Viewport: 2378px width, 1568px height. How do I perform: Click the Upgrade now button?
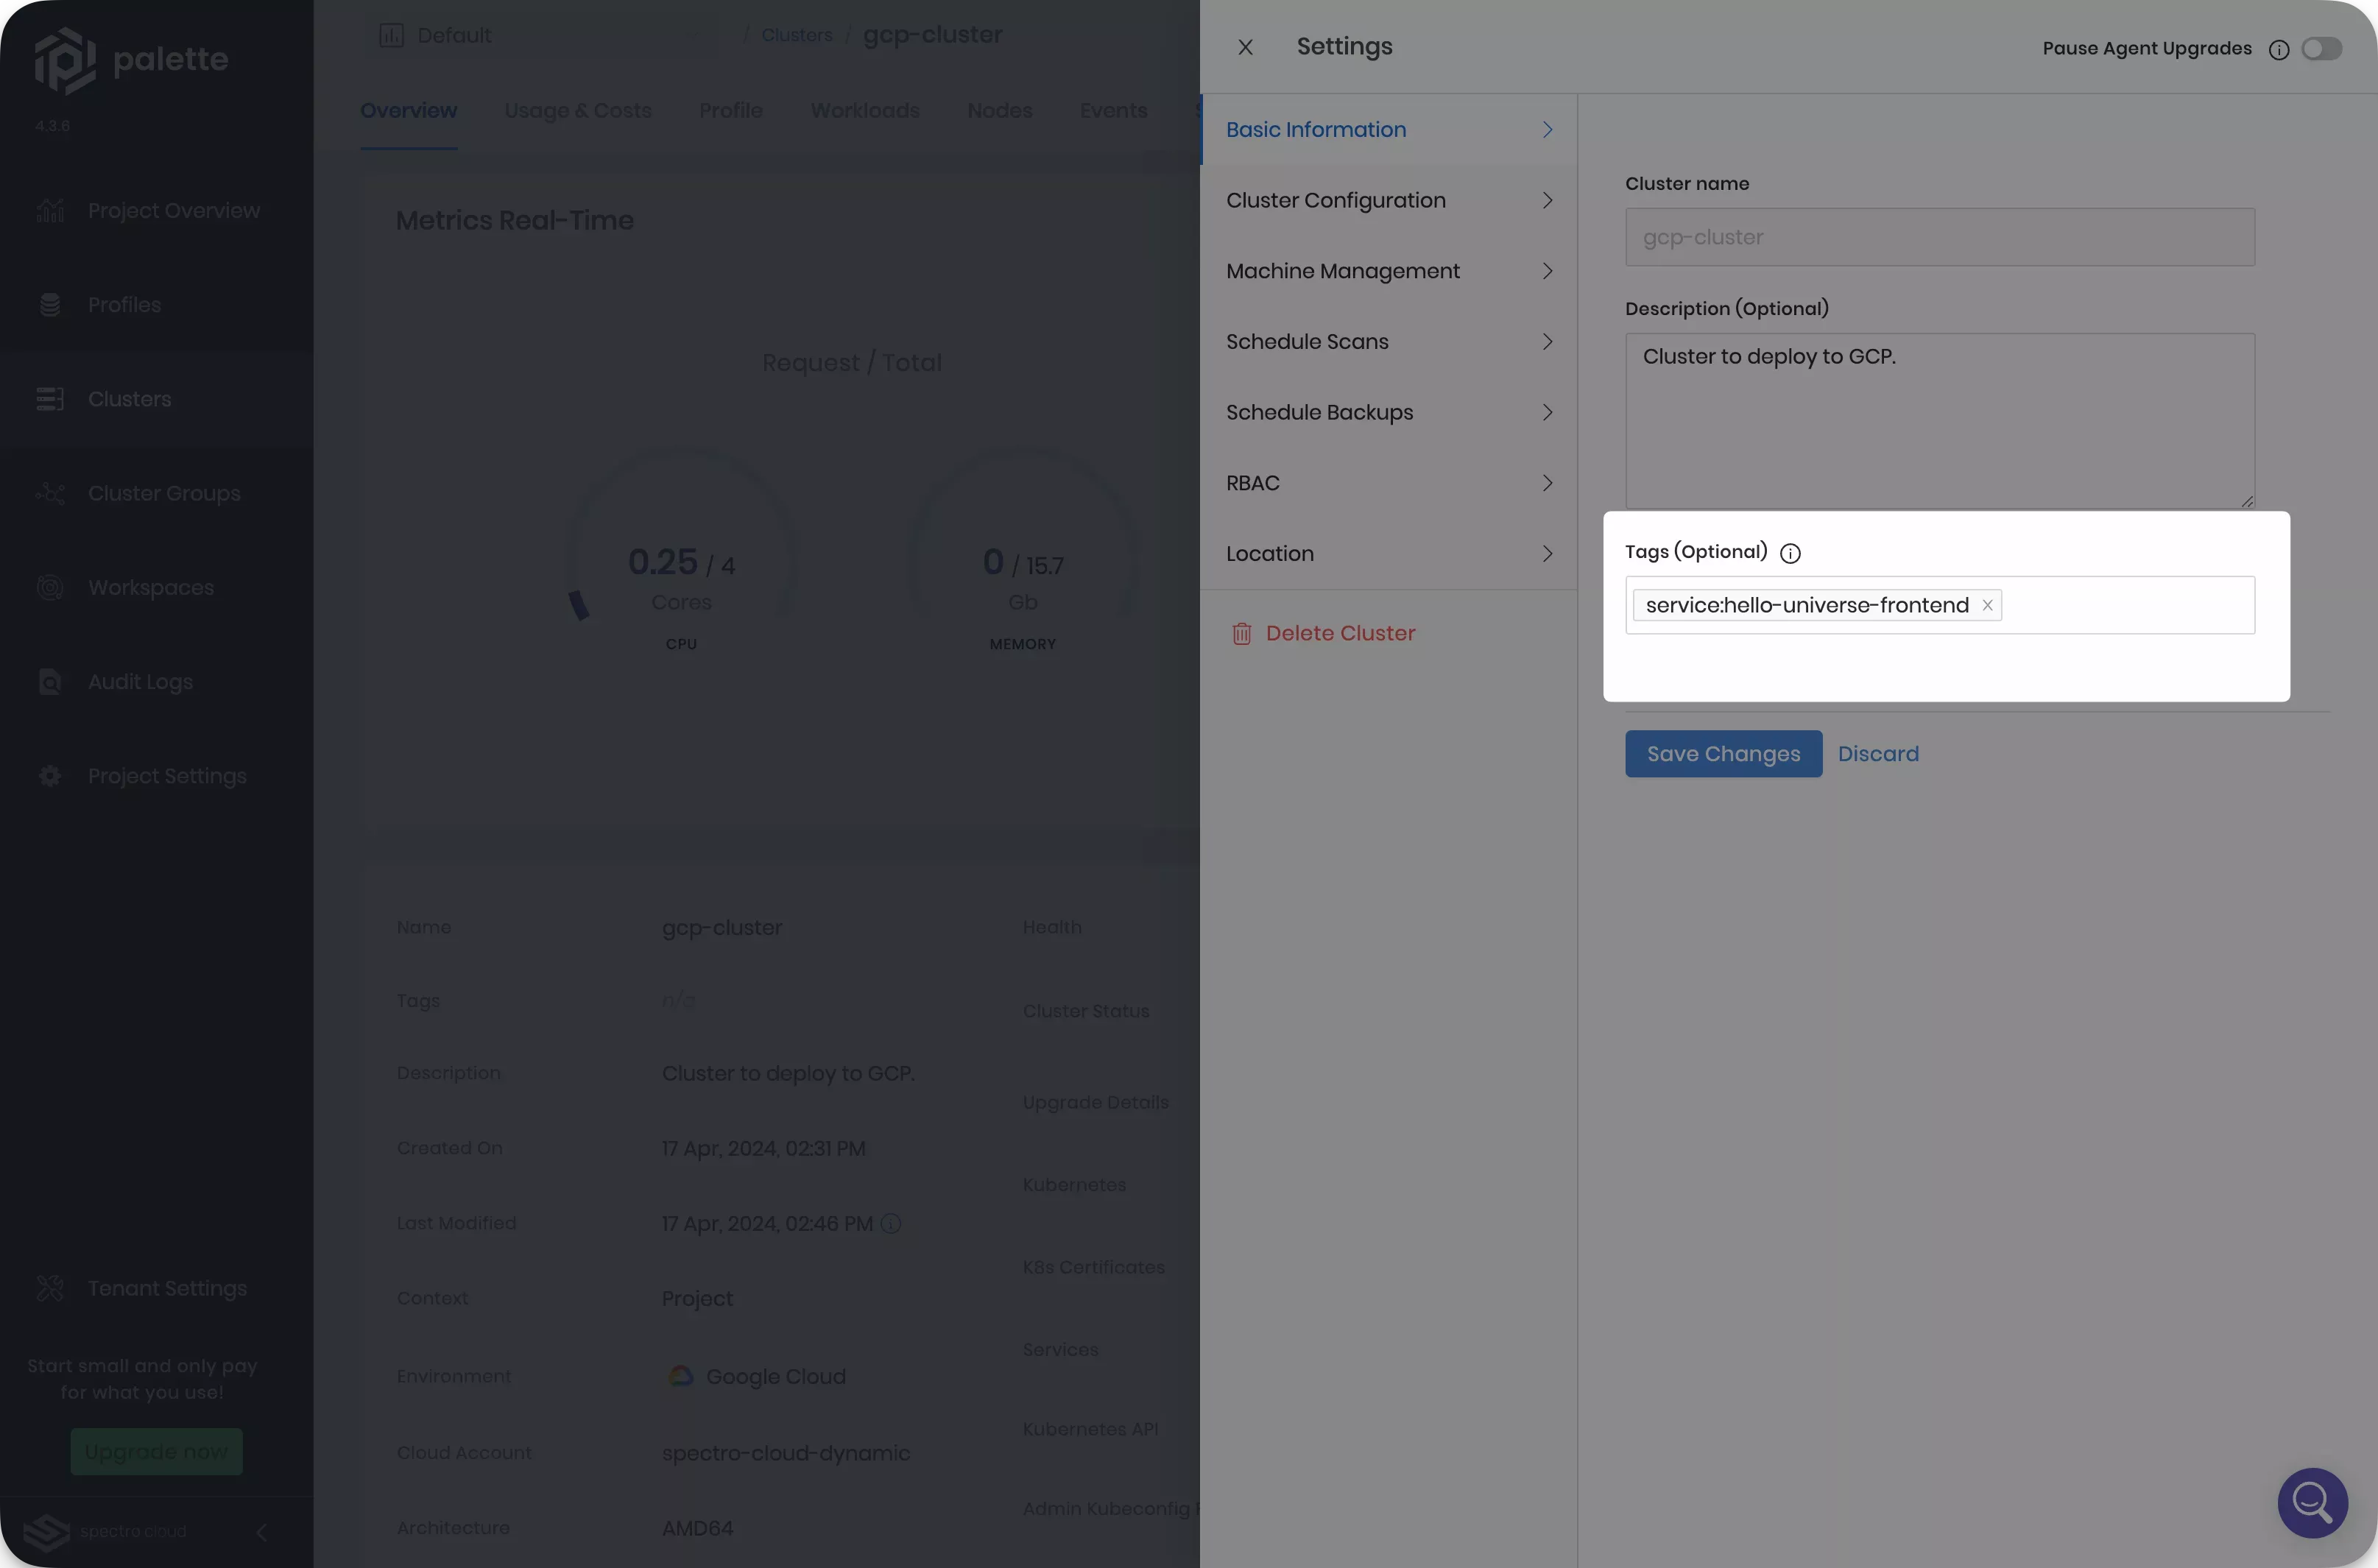(156, 1451)
